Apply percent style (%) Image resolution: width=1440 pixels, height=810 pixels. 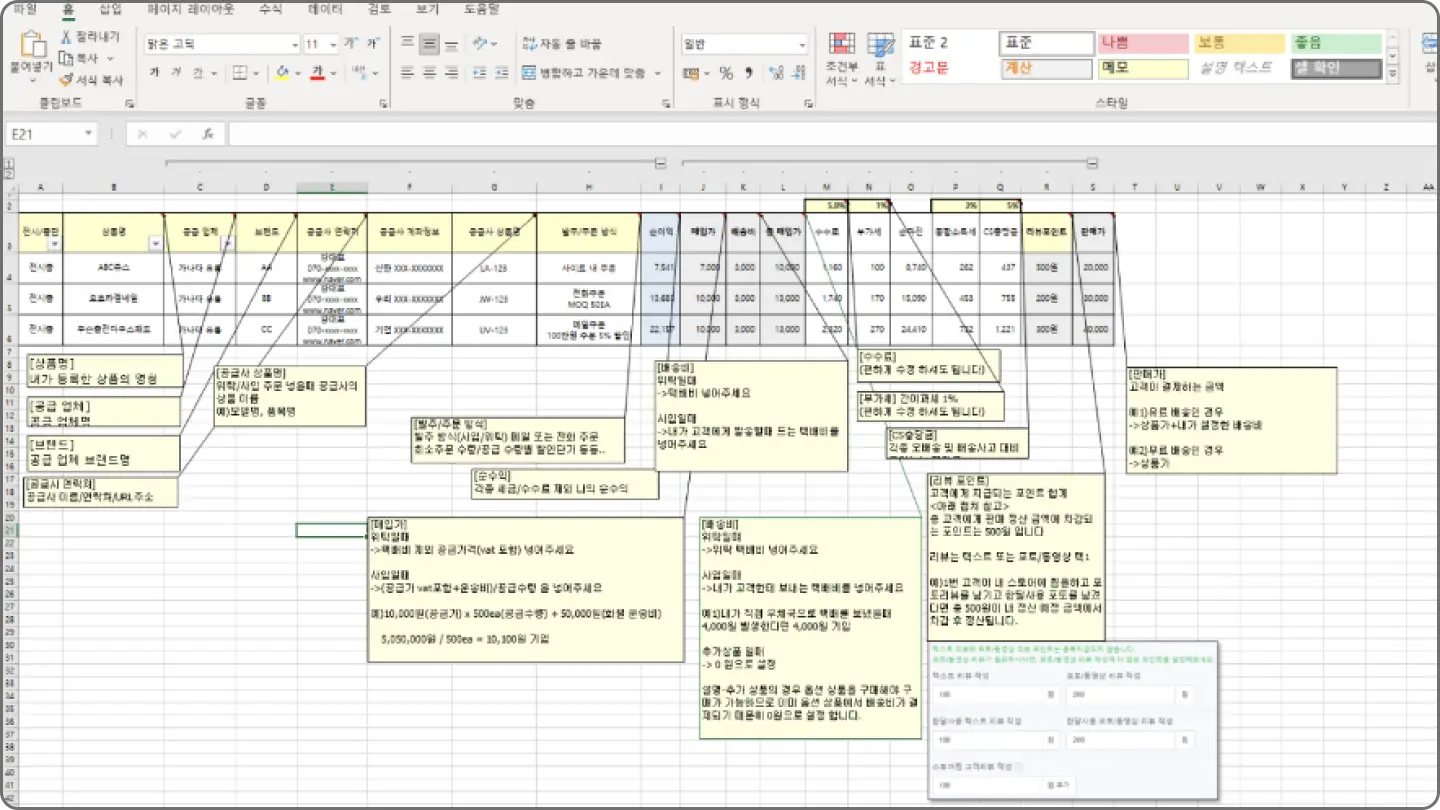click(x=726, y=74)
